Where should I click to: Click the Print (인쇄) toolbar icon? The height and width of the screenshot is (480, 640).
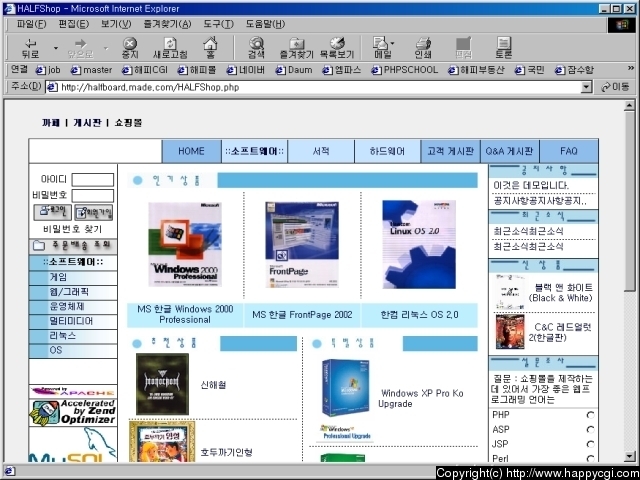pyautogui.click(x=423, y=48)
